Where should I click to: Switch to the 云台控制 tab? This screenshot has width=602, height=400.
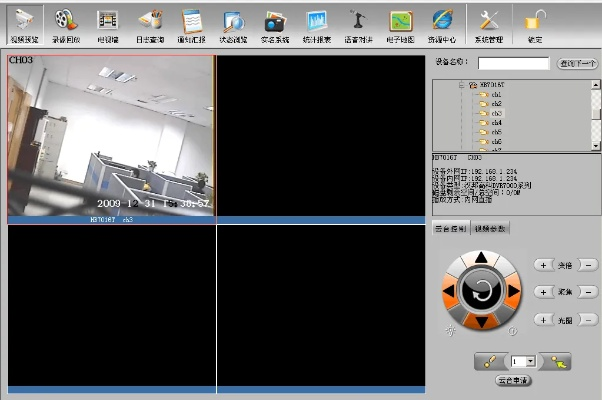pyautogui.click(x=450, y=228)
